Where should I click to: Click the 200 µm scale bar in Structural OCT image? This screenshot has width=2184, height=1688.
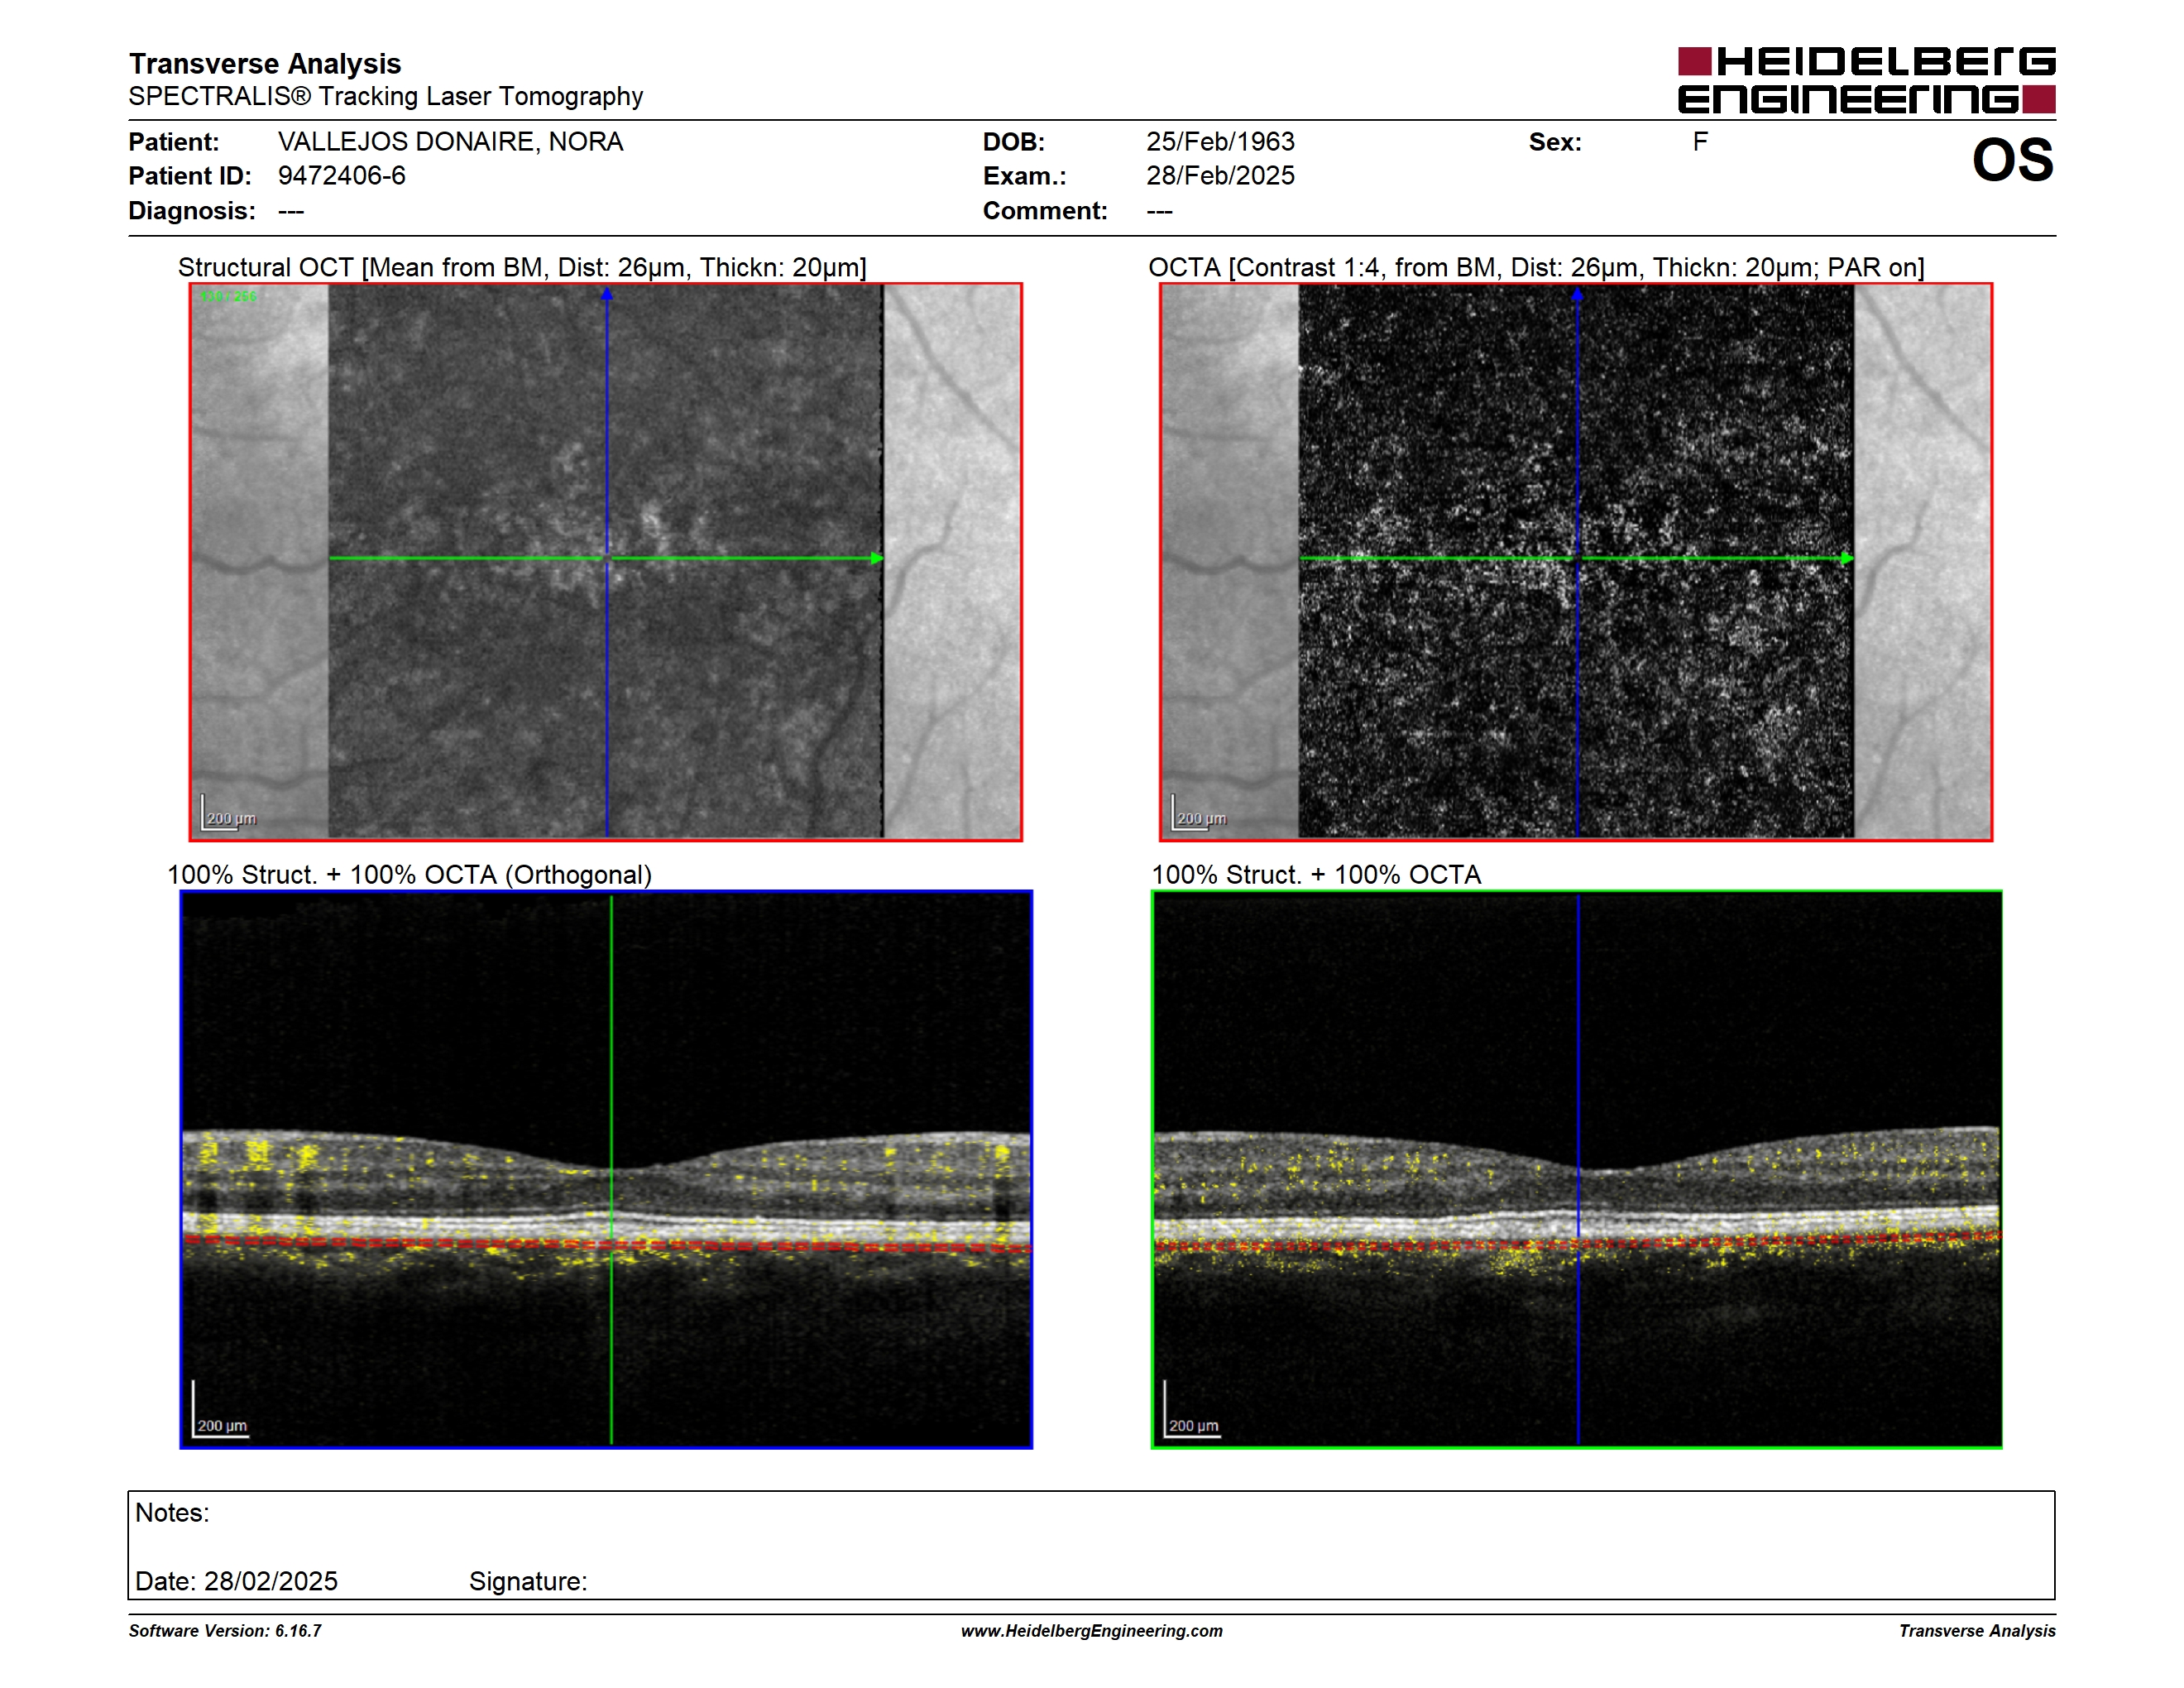[229, 813]
